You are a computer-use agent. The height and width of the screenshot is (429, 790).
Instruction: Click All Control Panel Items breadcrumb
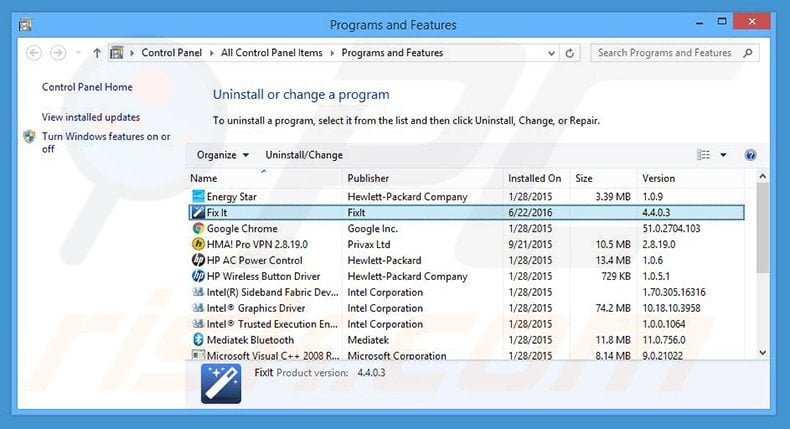click(272, 52)
